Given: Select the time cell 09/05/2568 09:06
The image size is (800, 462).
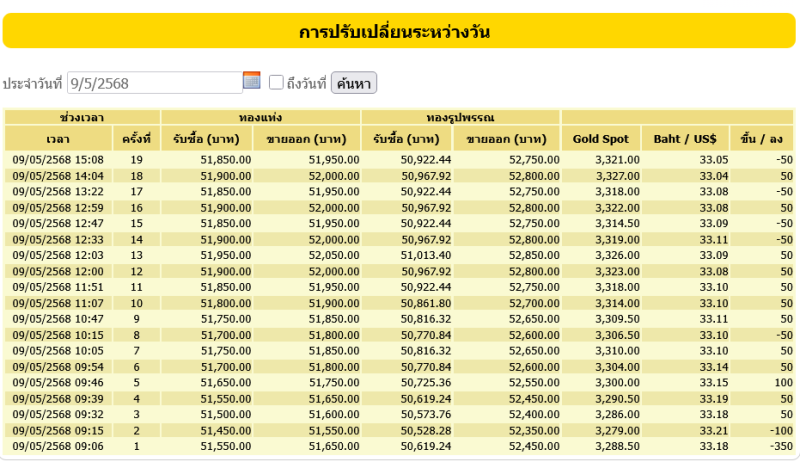Looking at the screenshot, I should 58,446.
